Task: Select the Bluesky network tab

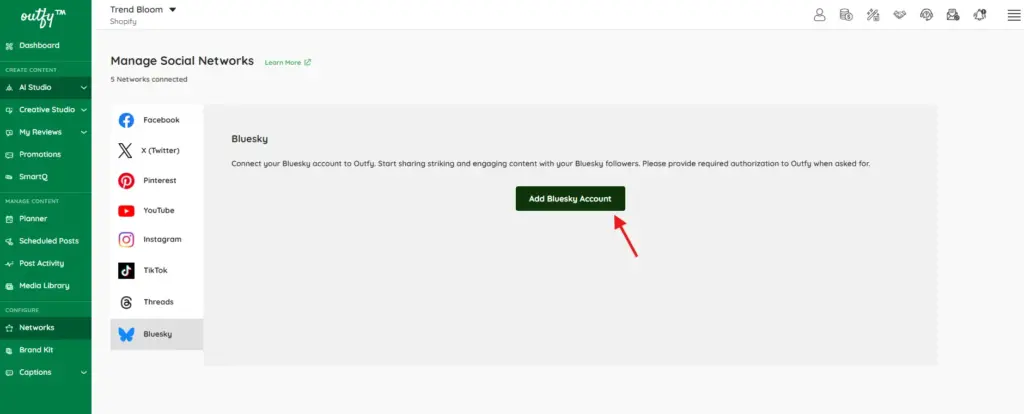Action: (x=157, y=334)
